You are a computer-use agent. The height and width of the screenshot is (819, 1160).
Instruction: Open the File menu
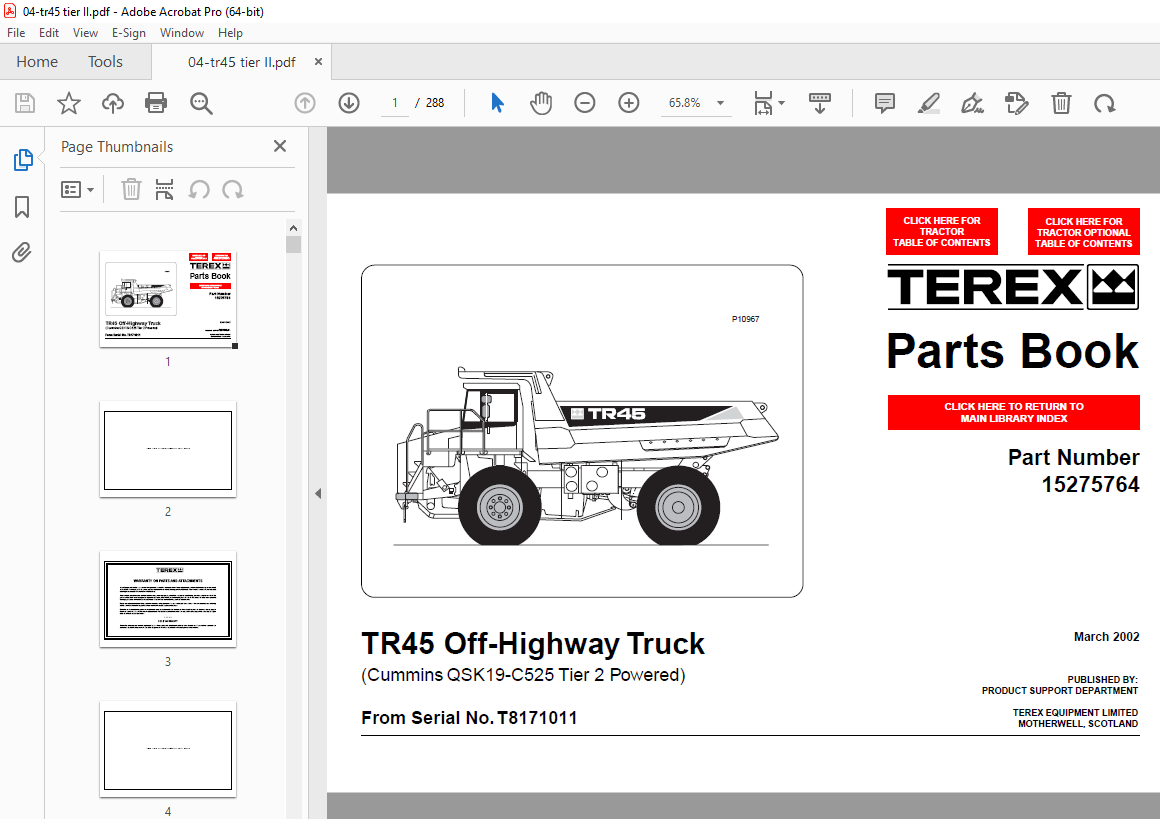16,33
